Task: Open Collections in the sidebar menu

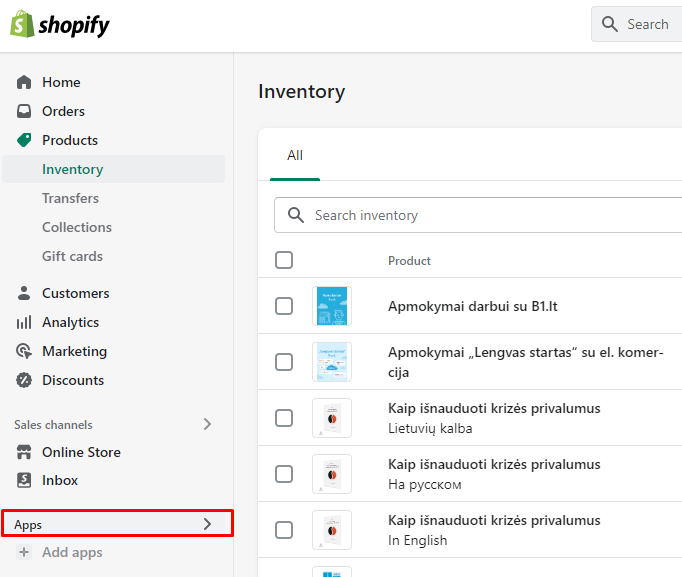Action: (77, 227)
